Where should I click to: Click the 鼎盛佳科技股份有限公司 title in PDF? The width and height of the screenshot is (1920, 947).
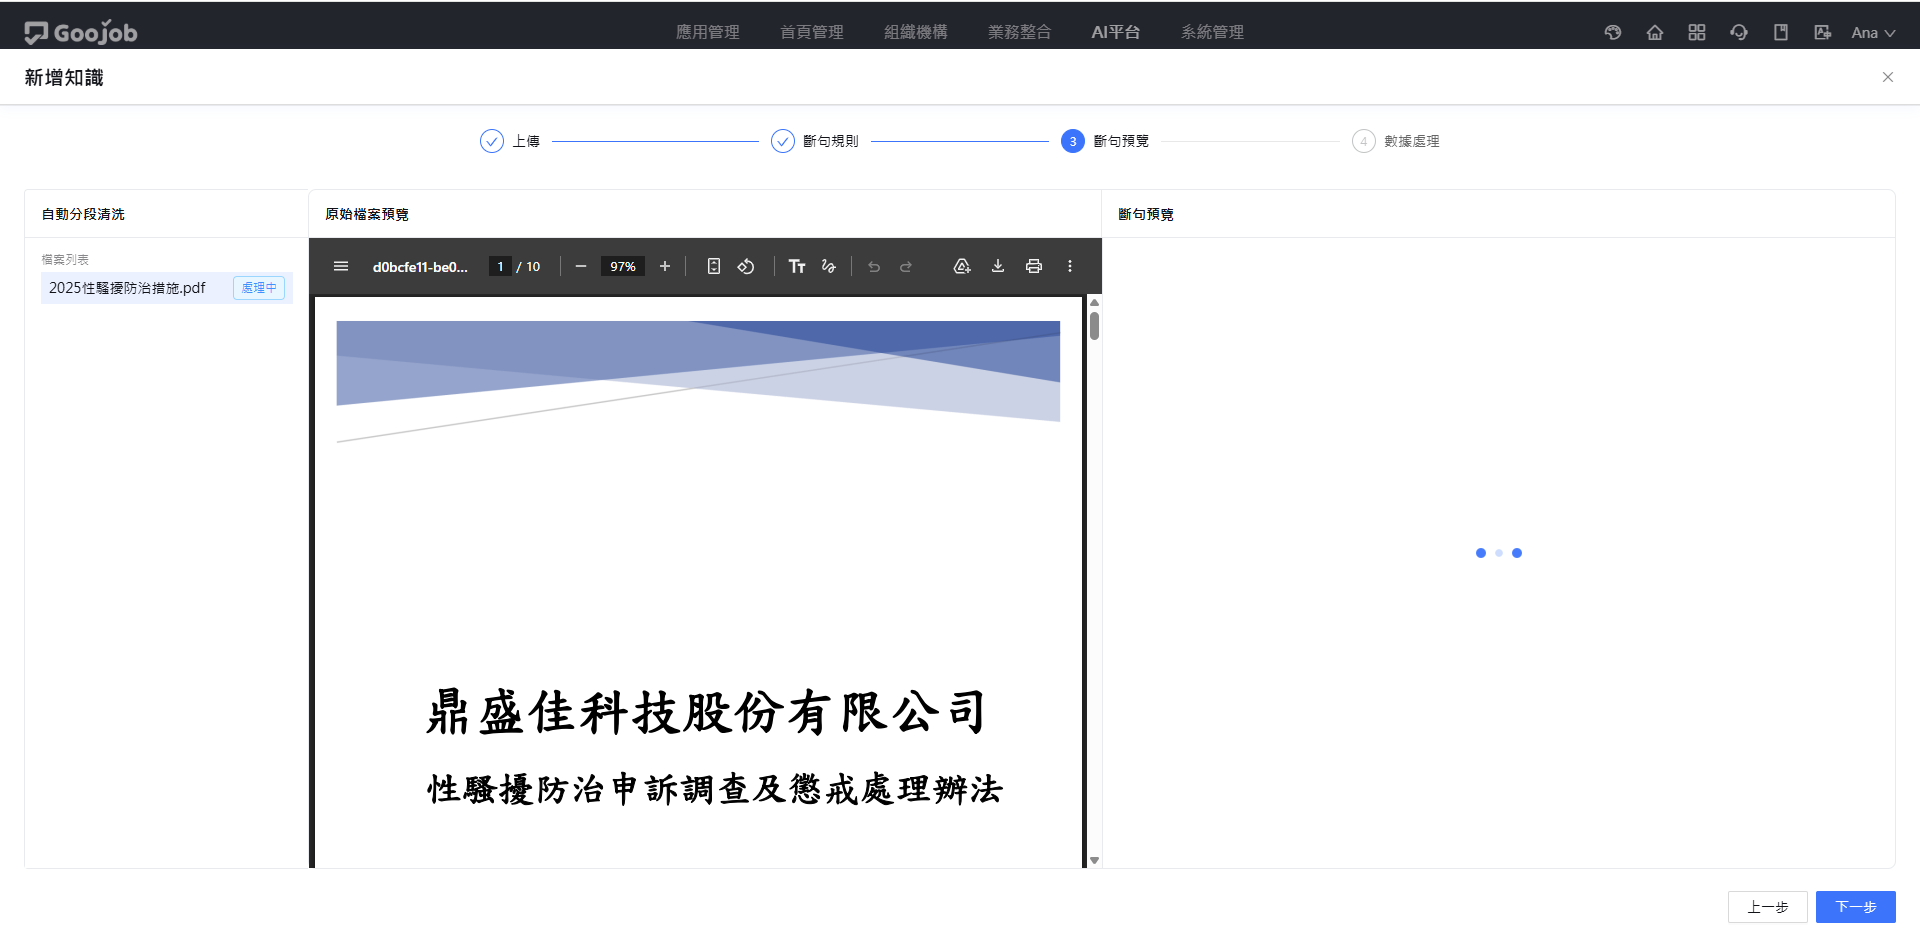[x=707, y=712]
